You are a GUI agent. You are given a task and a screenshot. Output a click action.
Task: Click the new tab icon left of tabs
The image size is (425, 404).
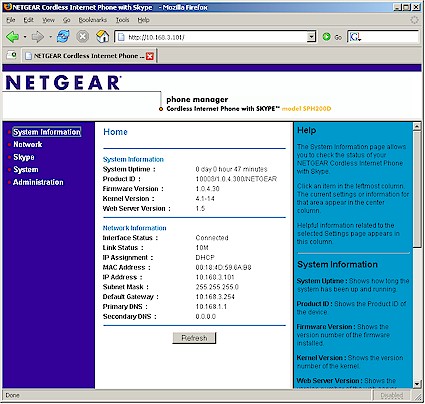pyautogui.click(x=12, y=55)
